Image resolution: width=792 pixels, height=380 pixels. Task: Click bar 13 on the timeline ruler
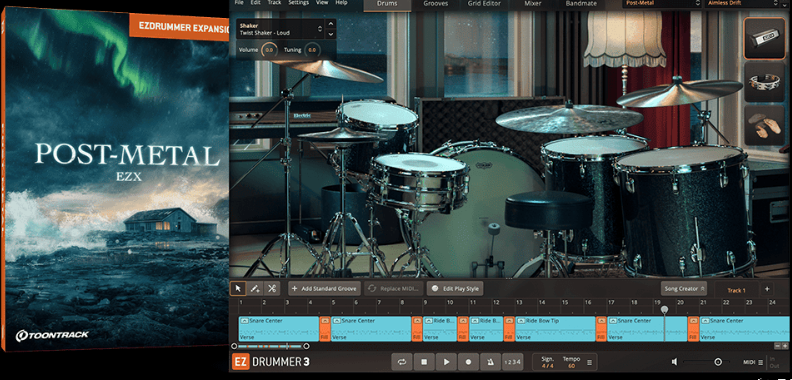[519, 303]
